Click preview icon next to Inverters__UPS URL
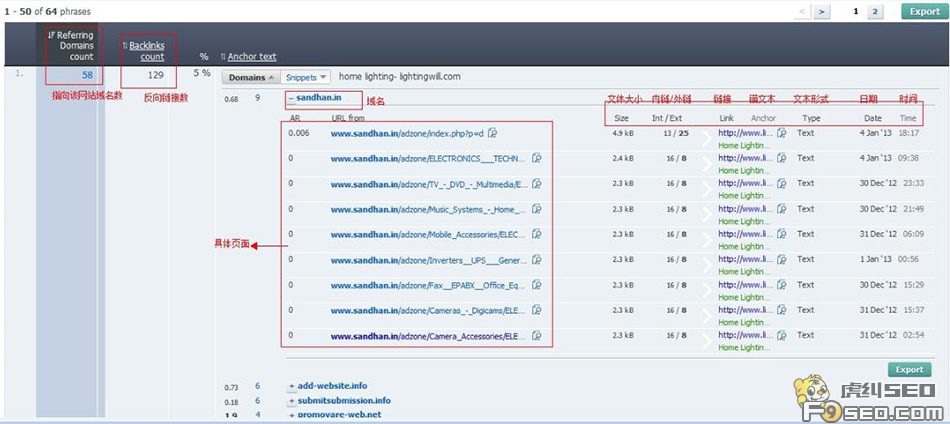 pyautogui.click(x=537, y=260)
